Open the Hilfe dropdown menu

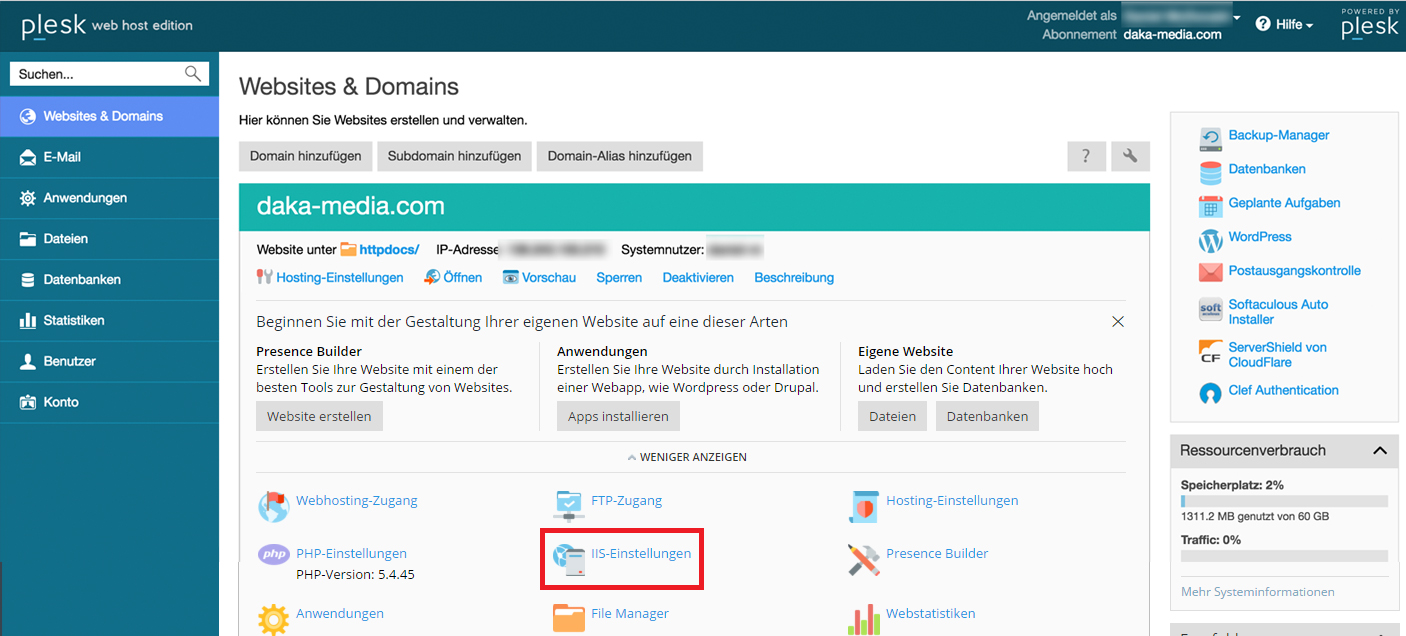click(x=1285, y=24)
